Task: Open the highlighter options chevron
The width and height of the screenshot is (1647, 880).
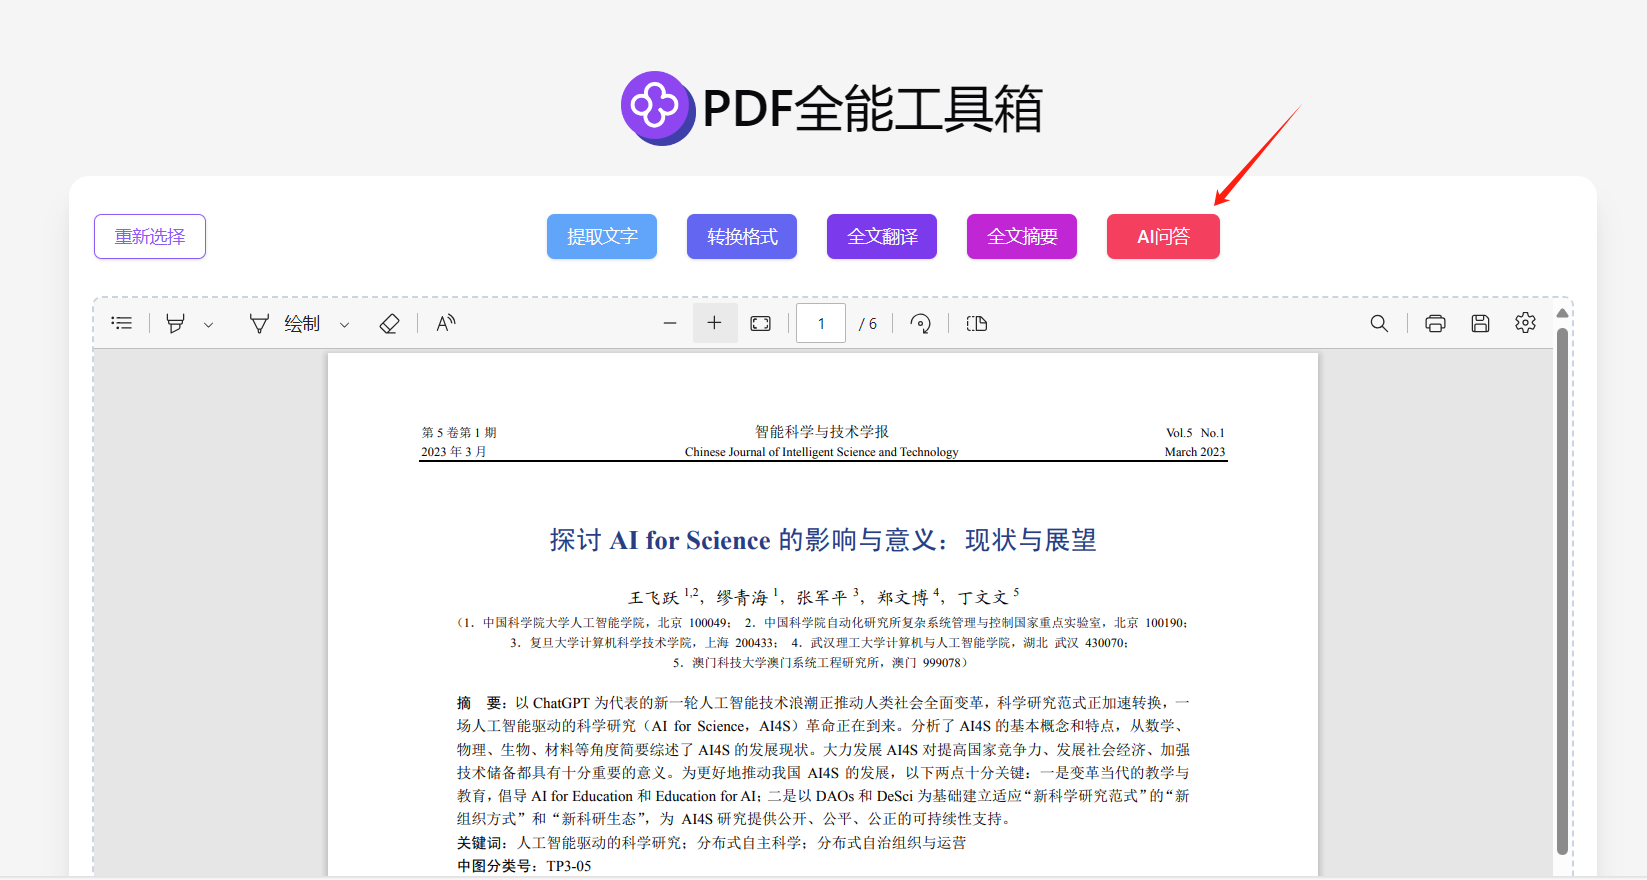Action: point(208,324)
